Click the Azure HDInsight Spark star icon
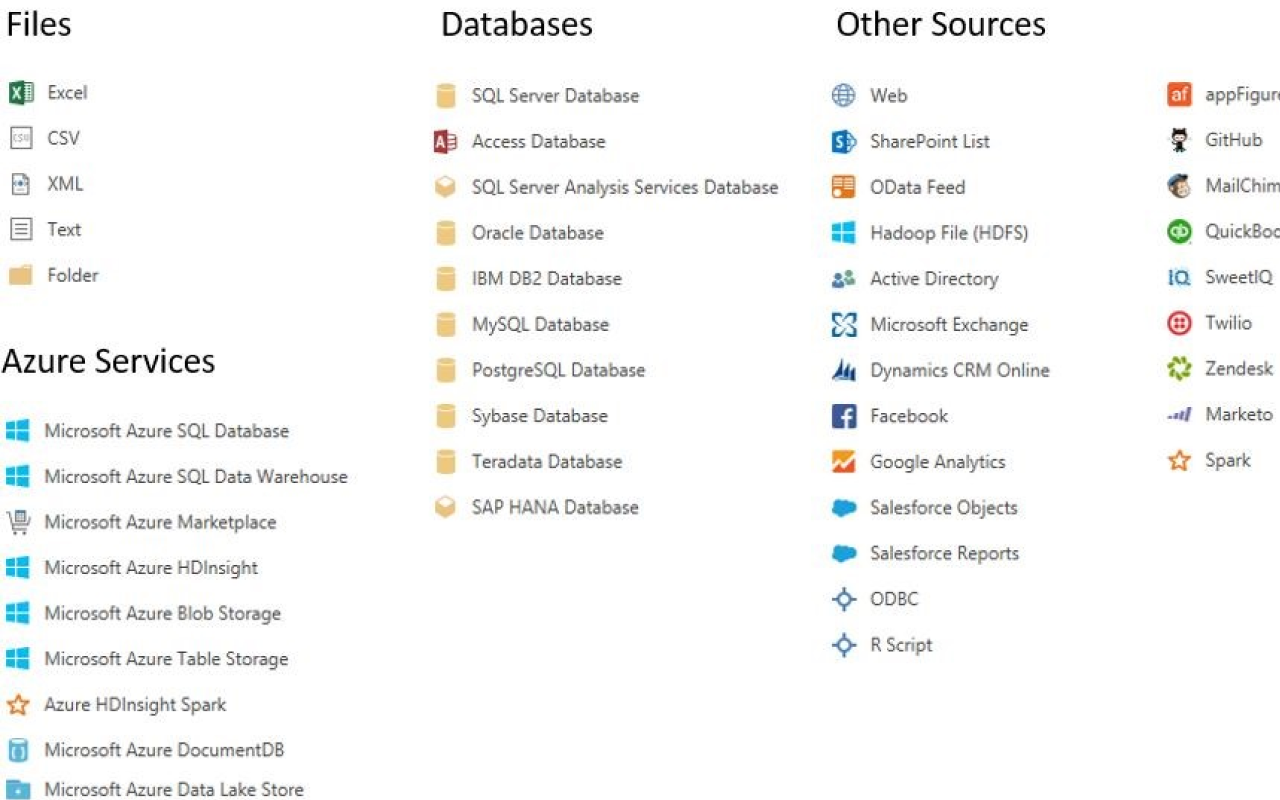The height and width of the screenshot is (800, 1280). tap(18, 704)
